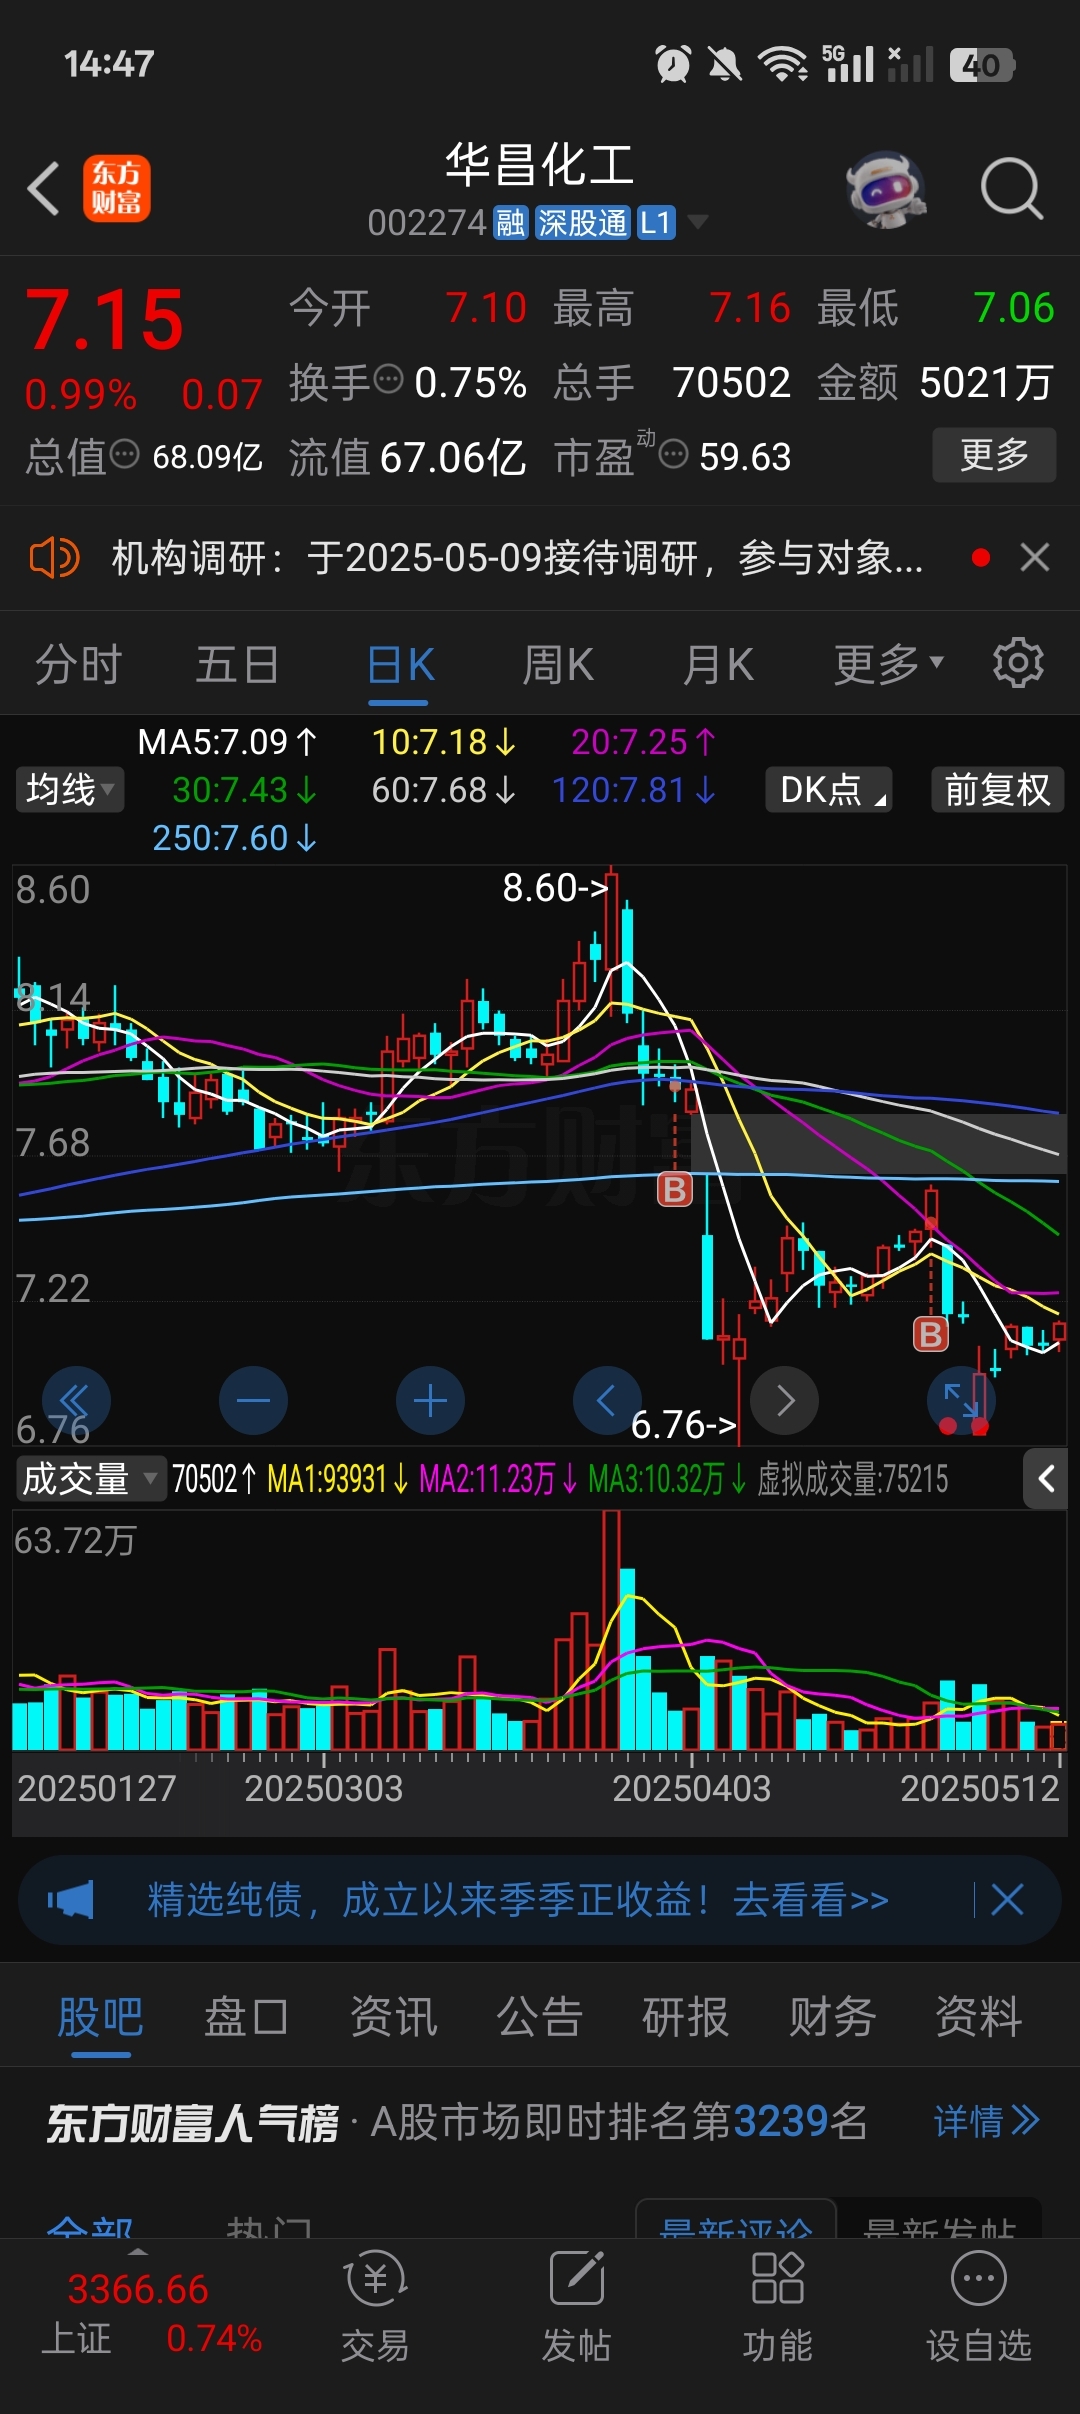The height and width of the screenshot is (2414, 1080).
Task: Open 均线 indicator dropdown
Action: coord(69,790)
